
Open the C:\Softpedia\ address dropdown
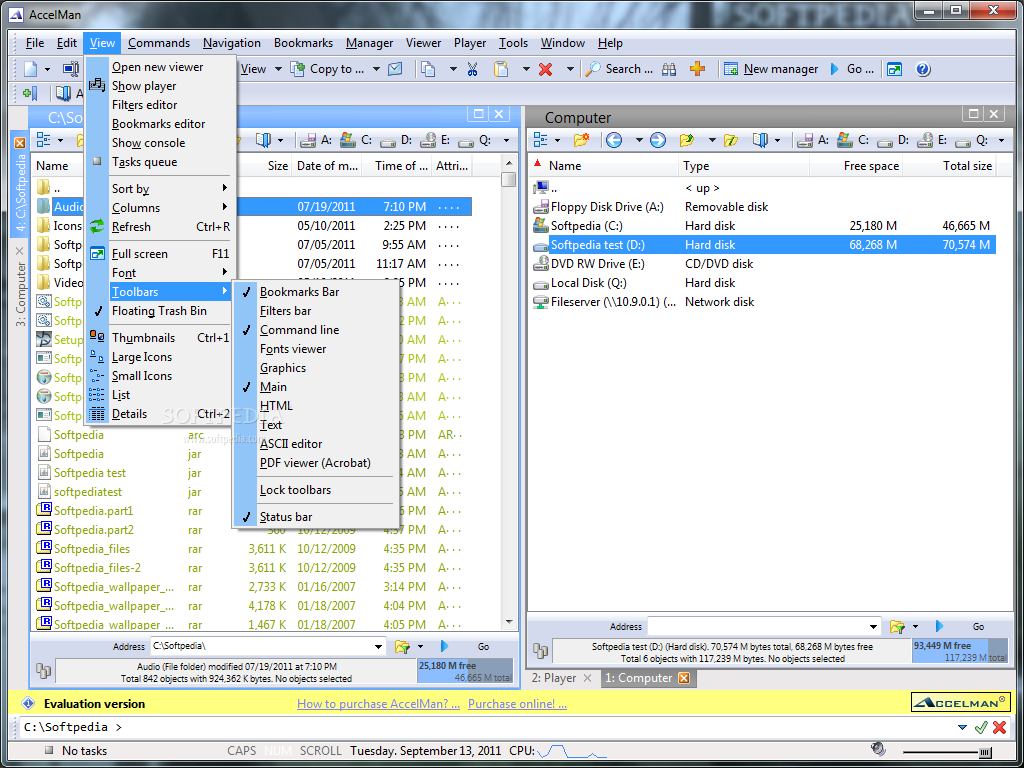pyautogui.click(x=378, y=647)
